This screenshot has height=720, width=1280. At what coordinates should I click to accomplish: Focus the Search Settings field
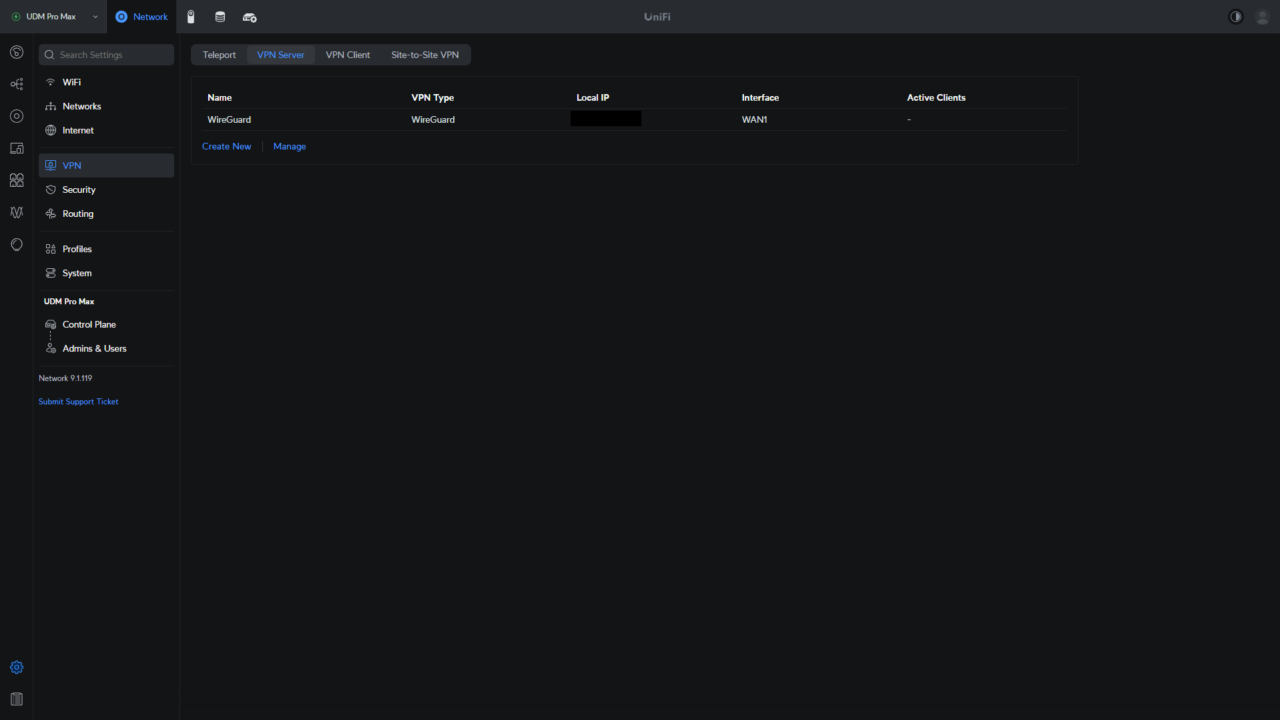[x=106, y=55]
